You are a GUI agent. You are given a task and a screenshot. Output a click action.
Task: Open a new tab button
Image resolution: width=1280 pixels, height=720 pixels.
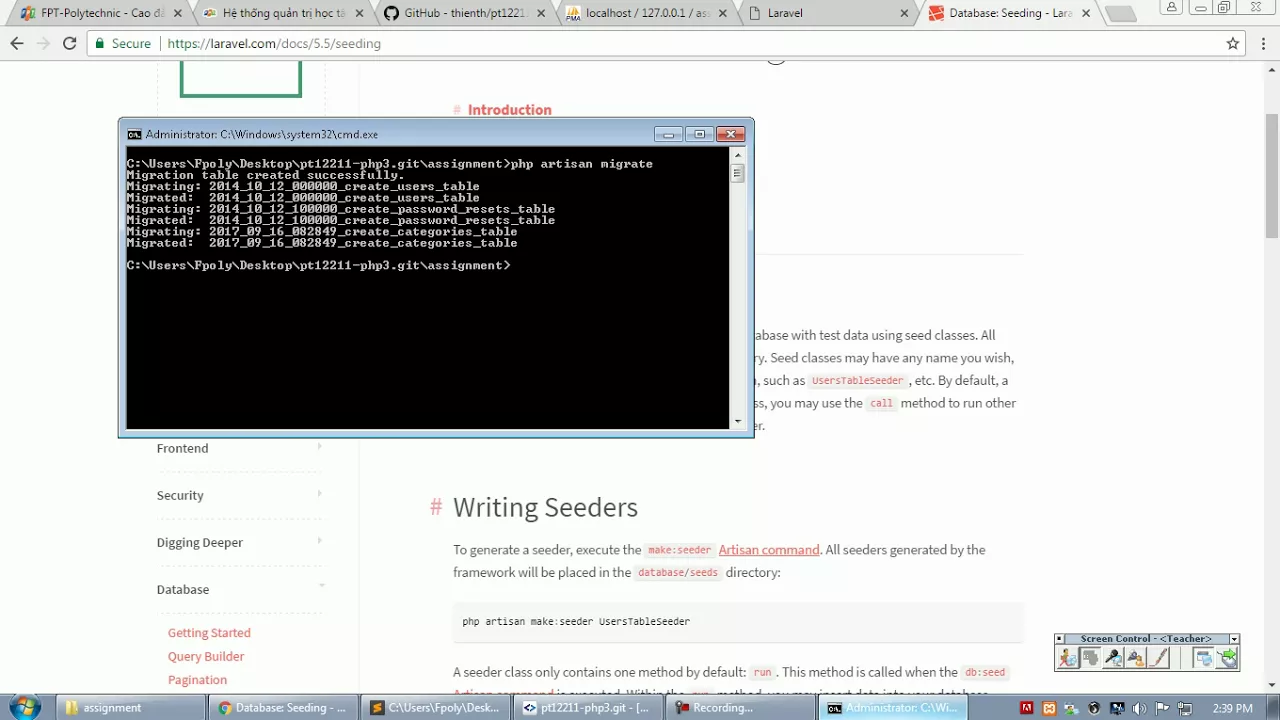click(x=1121, y=14)
